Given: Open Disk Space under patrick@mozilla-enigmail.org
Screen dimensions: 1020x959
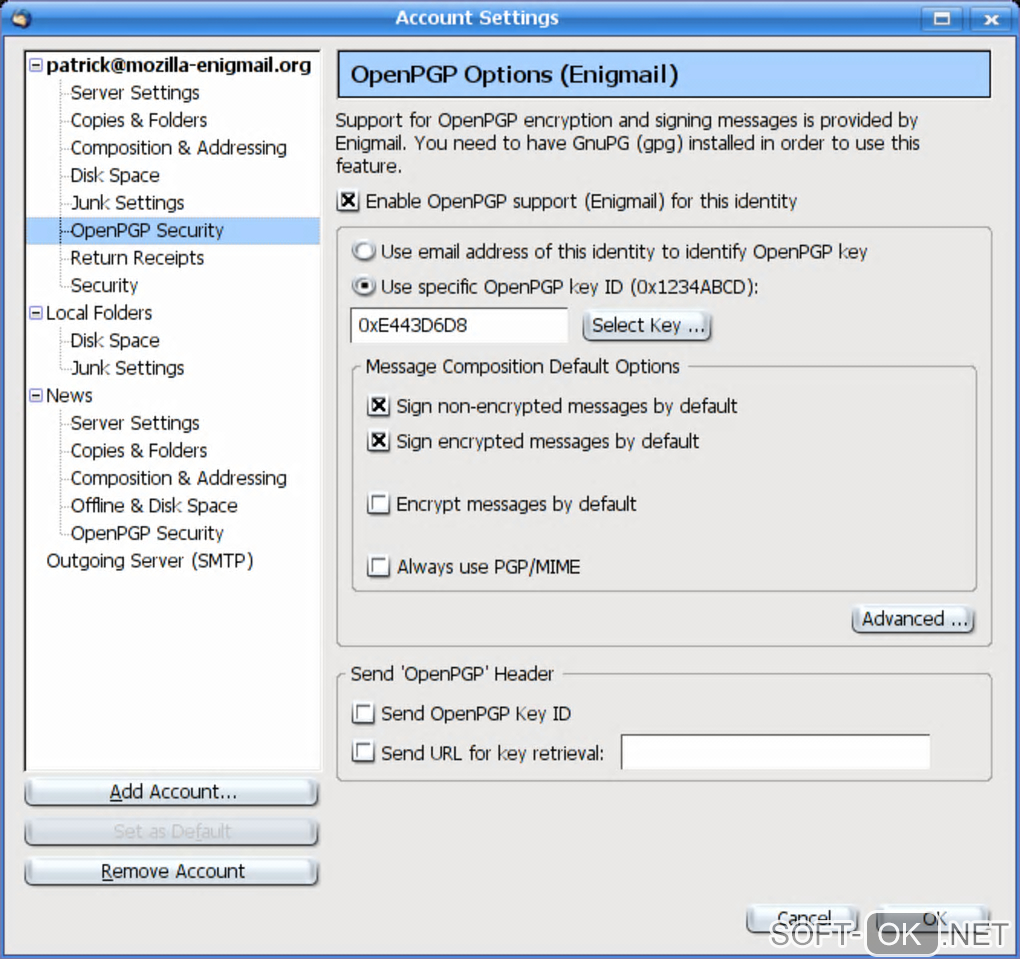Looking at the screenshot, I should pyautogui.click(x=115, y=176).
